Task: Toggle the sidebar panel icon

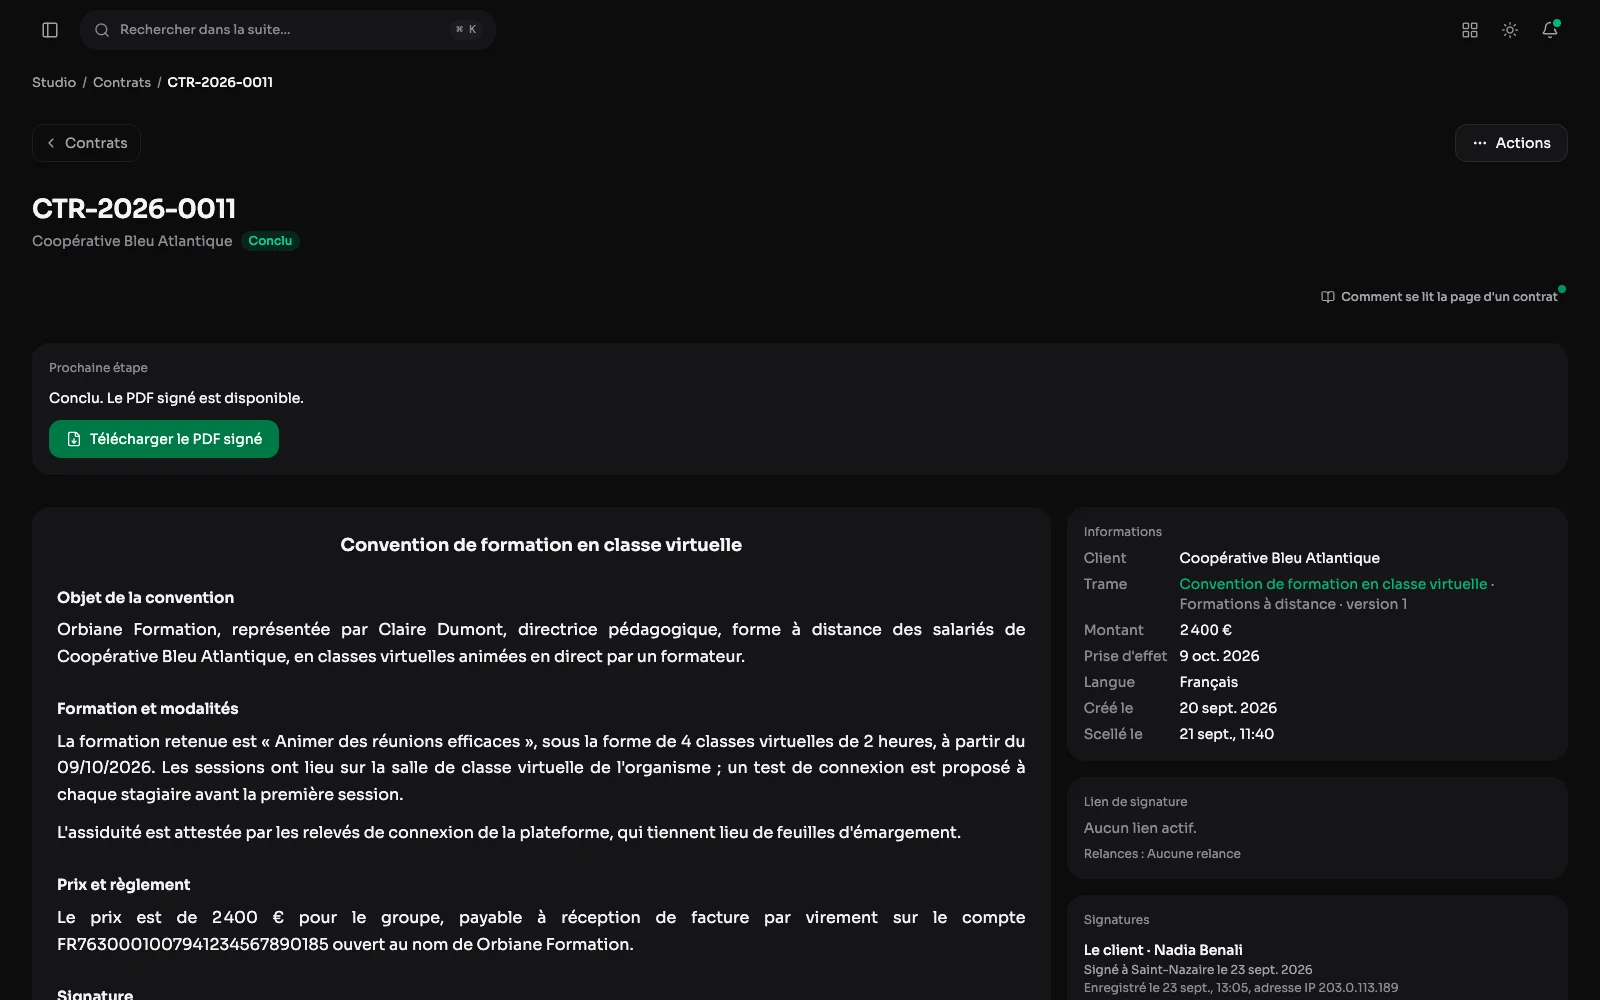Action: click(x=50, y=30)
